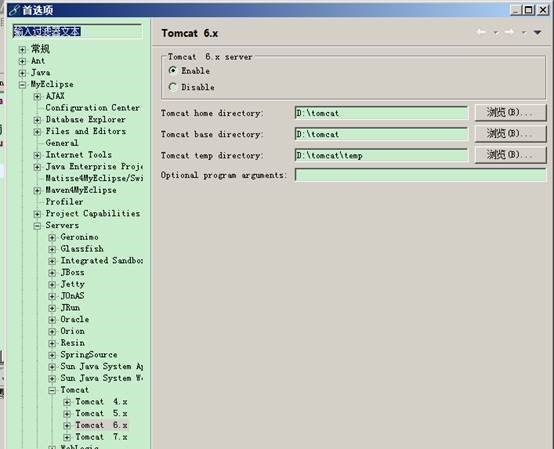554x449 pixels.
Task: Expand the Glassfish server node
Action: point(52,249)
